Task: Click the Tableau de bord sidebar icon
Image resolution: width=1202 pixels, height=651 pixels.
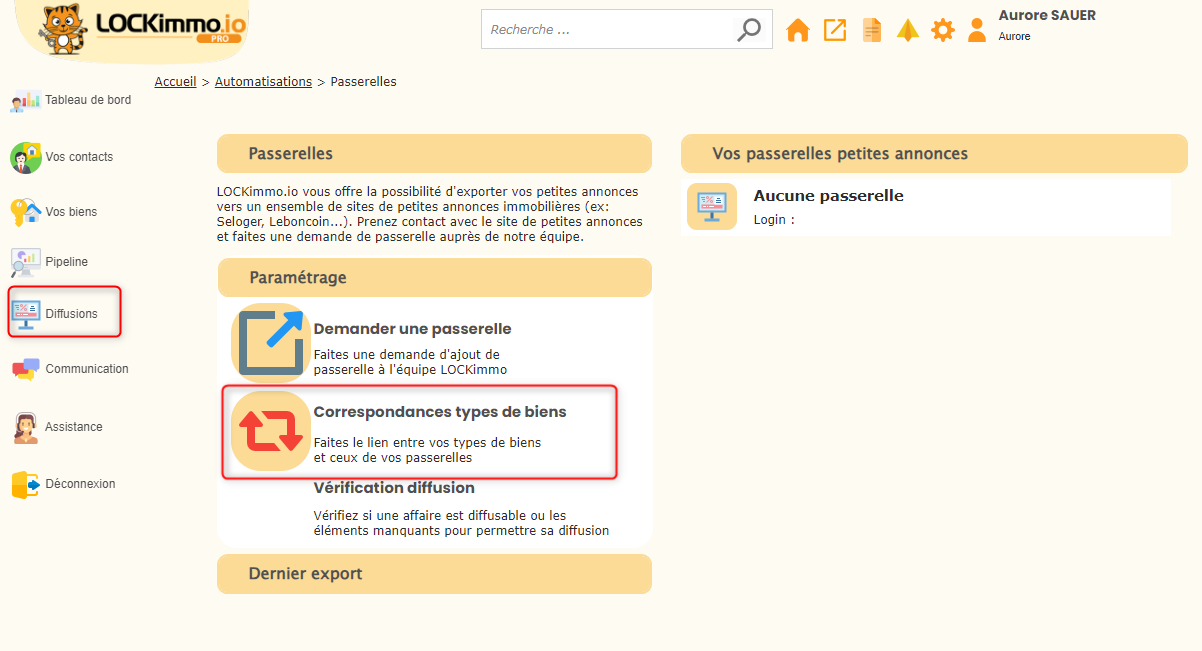Action: [x=26, y=100]
